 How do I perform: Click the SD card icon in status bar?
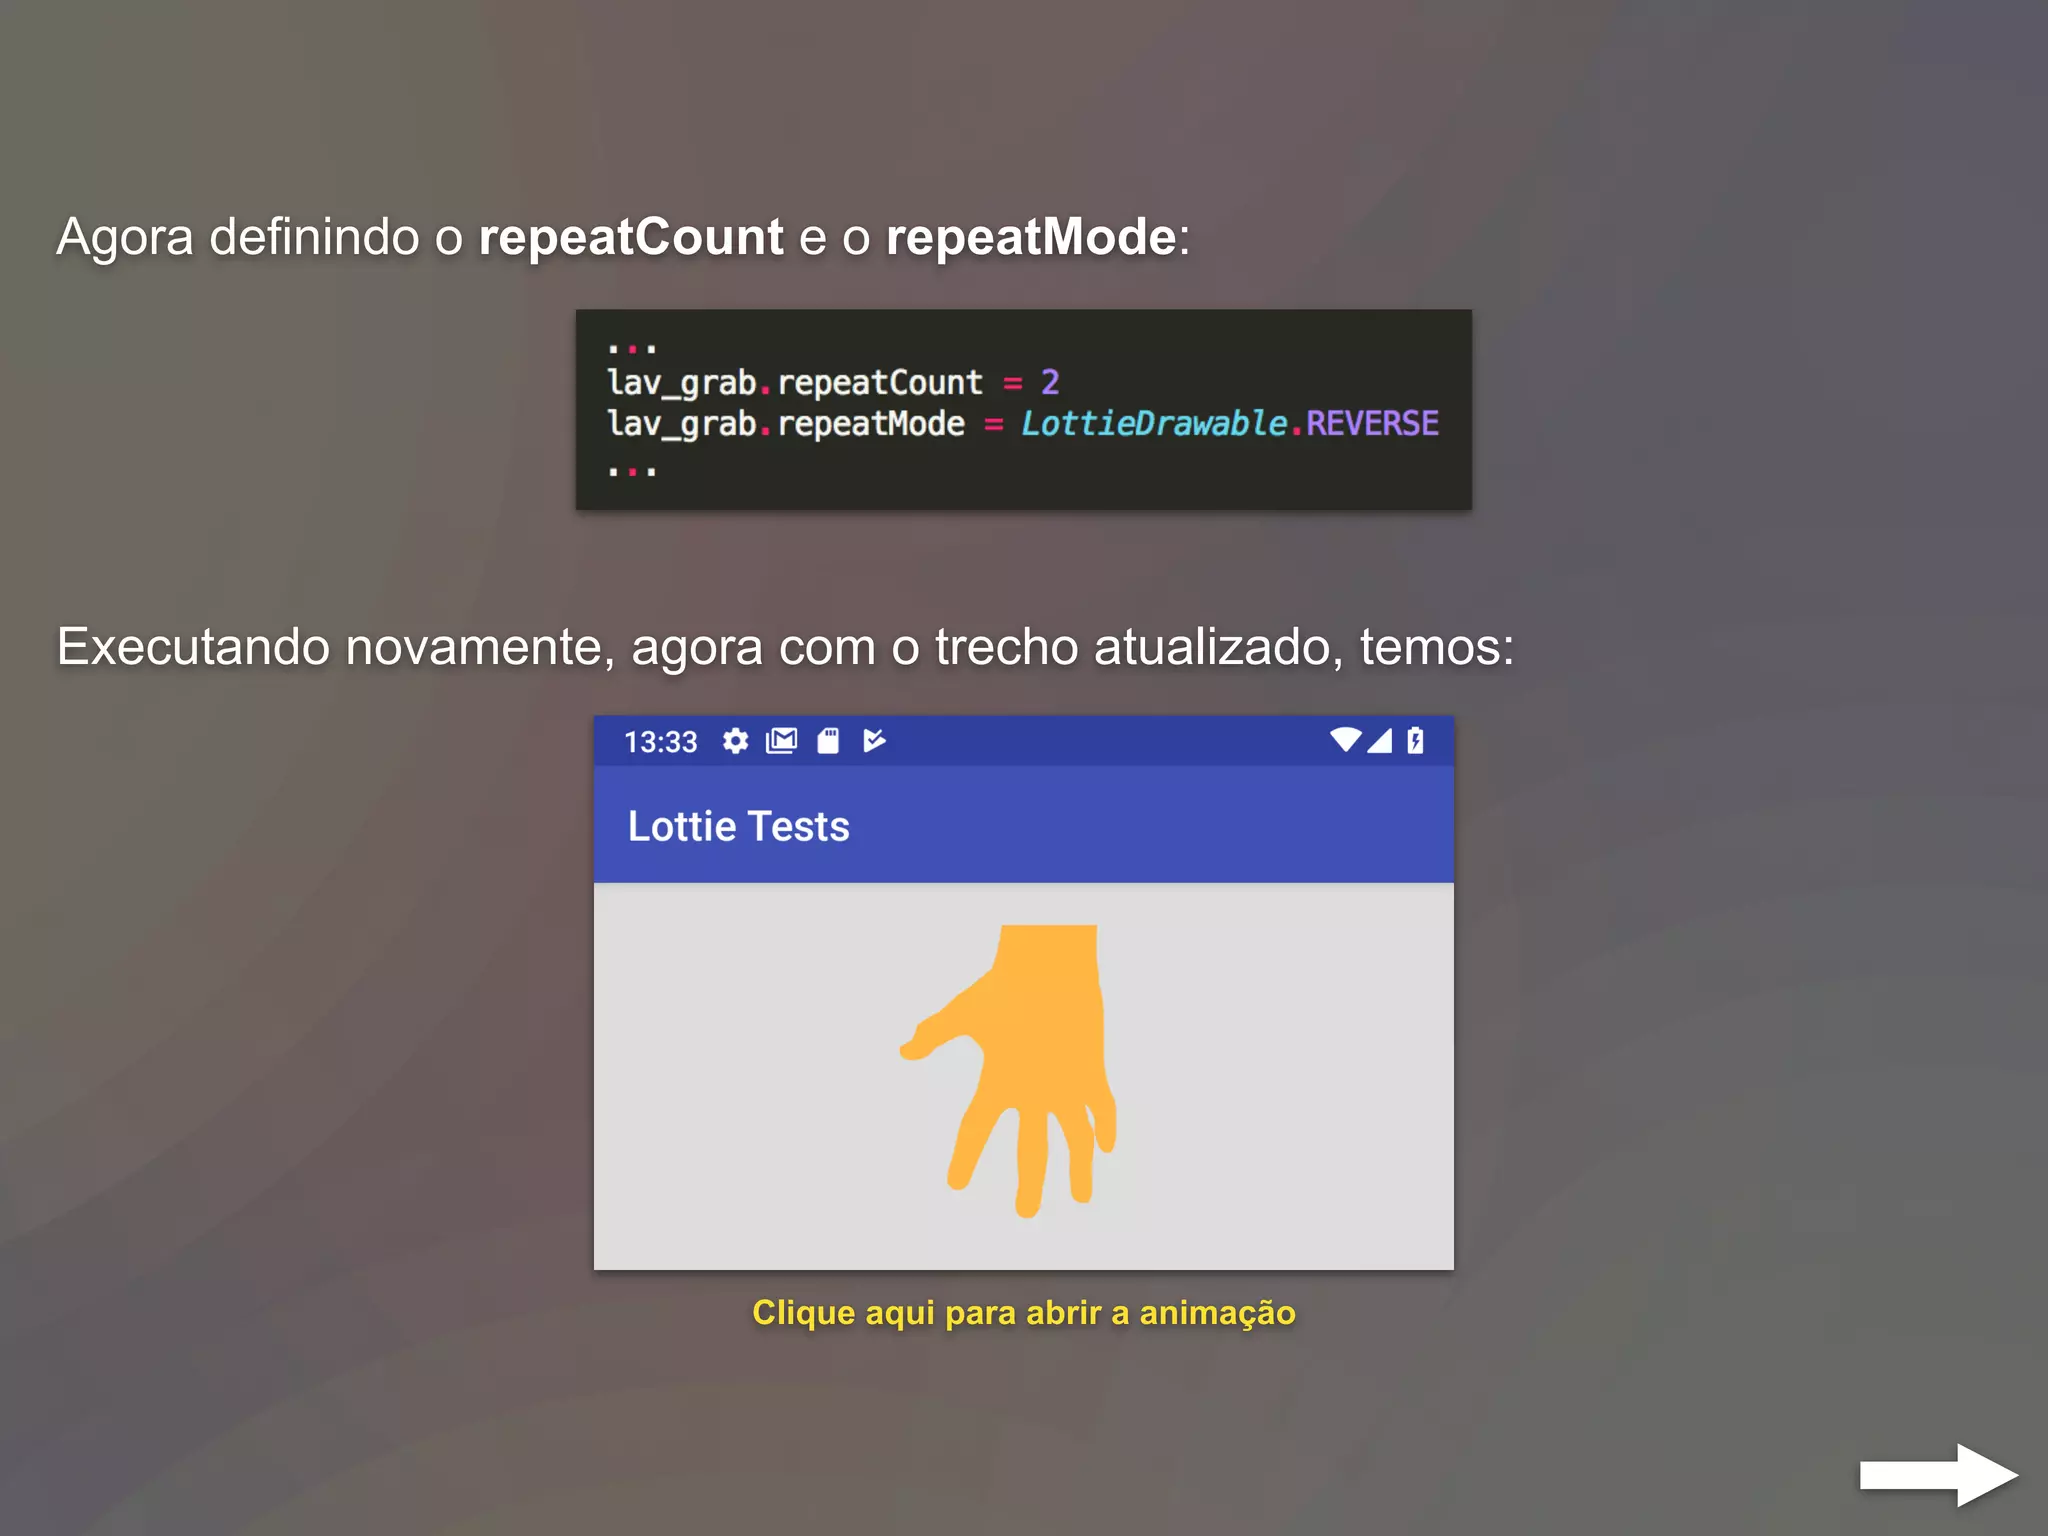pyautogui.click(x=828, y=741)
